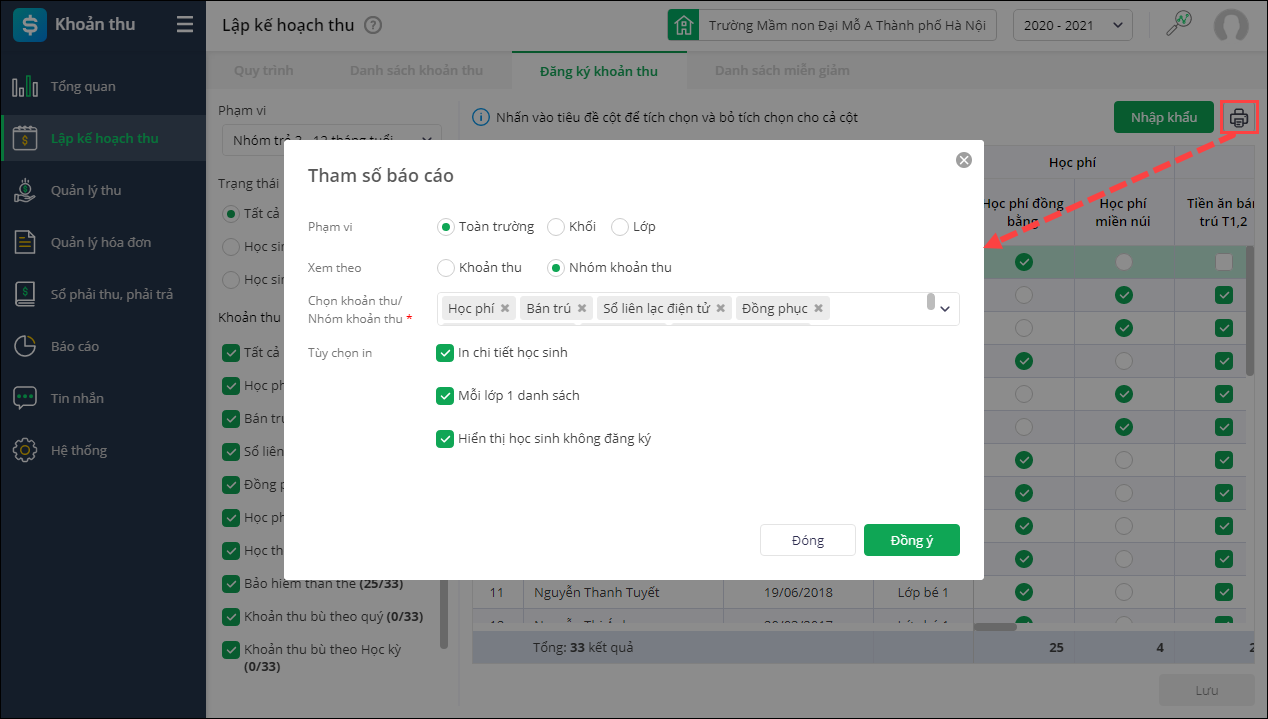Open Tổng quan from sidebar
This screenshot has height=719, width=1268.
[x=83, y=87]
